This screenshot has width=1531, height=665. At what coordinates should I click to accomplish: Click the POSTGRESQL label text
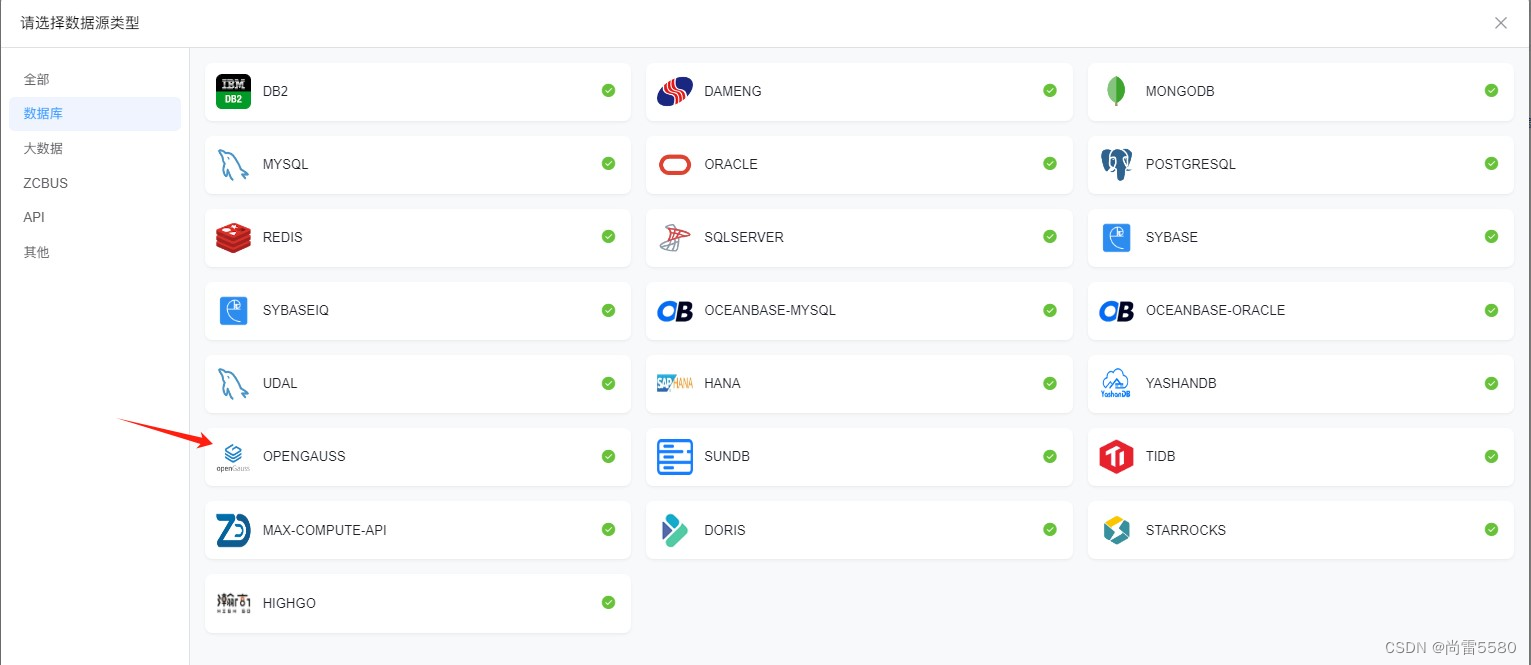[1190, 164]
